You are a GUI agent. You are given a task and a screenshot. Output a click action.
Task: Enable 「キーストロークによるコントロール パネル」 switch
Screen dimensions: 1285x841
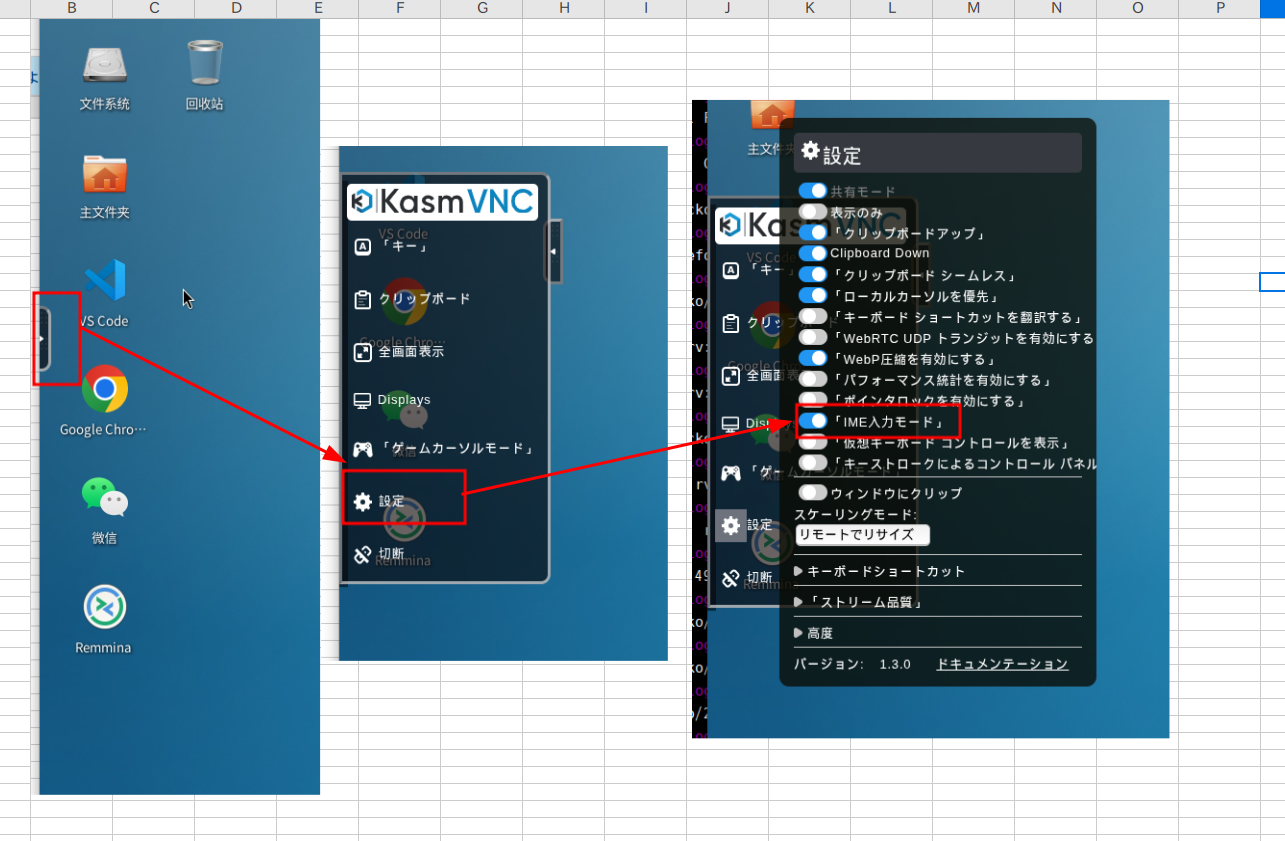click(x=813, y=463)
